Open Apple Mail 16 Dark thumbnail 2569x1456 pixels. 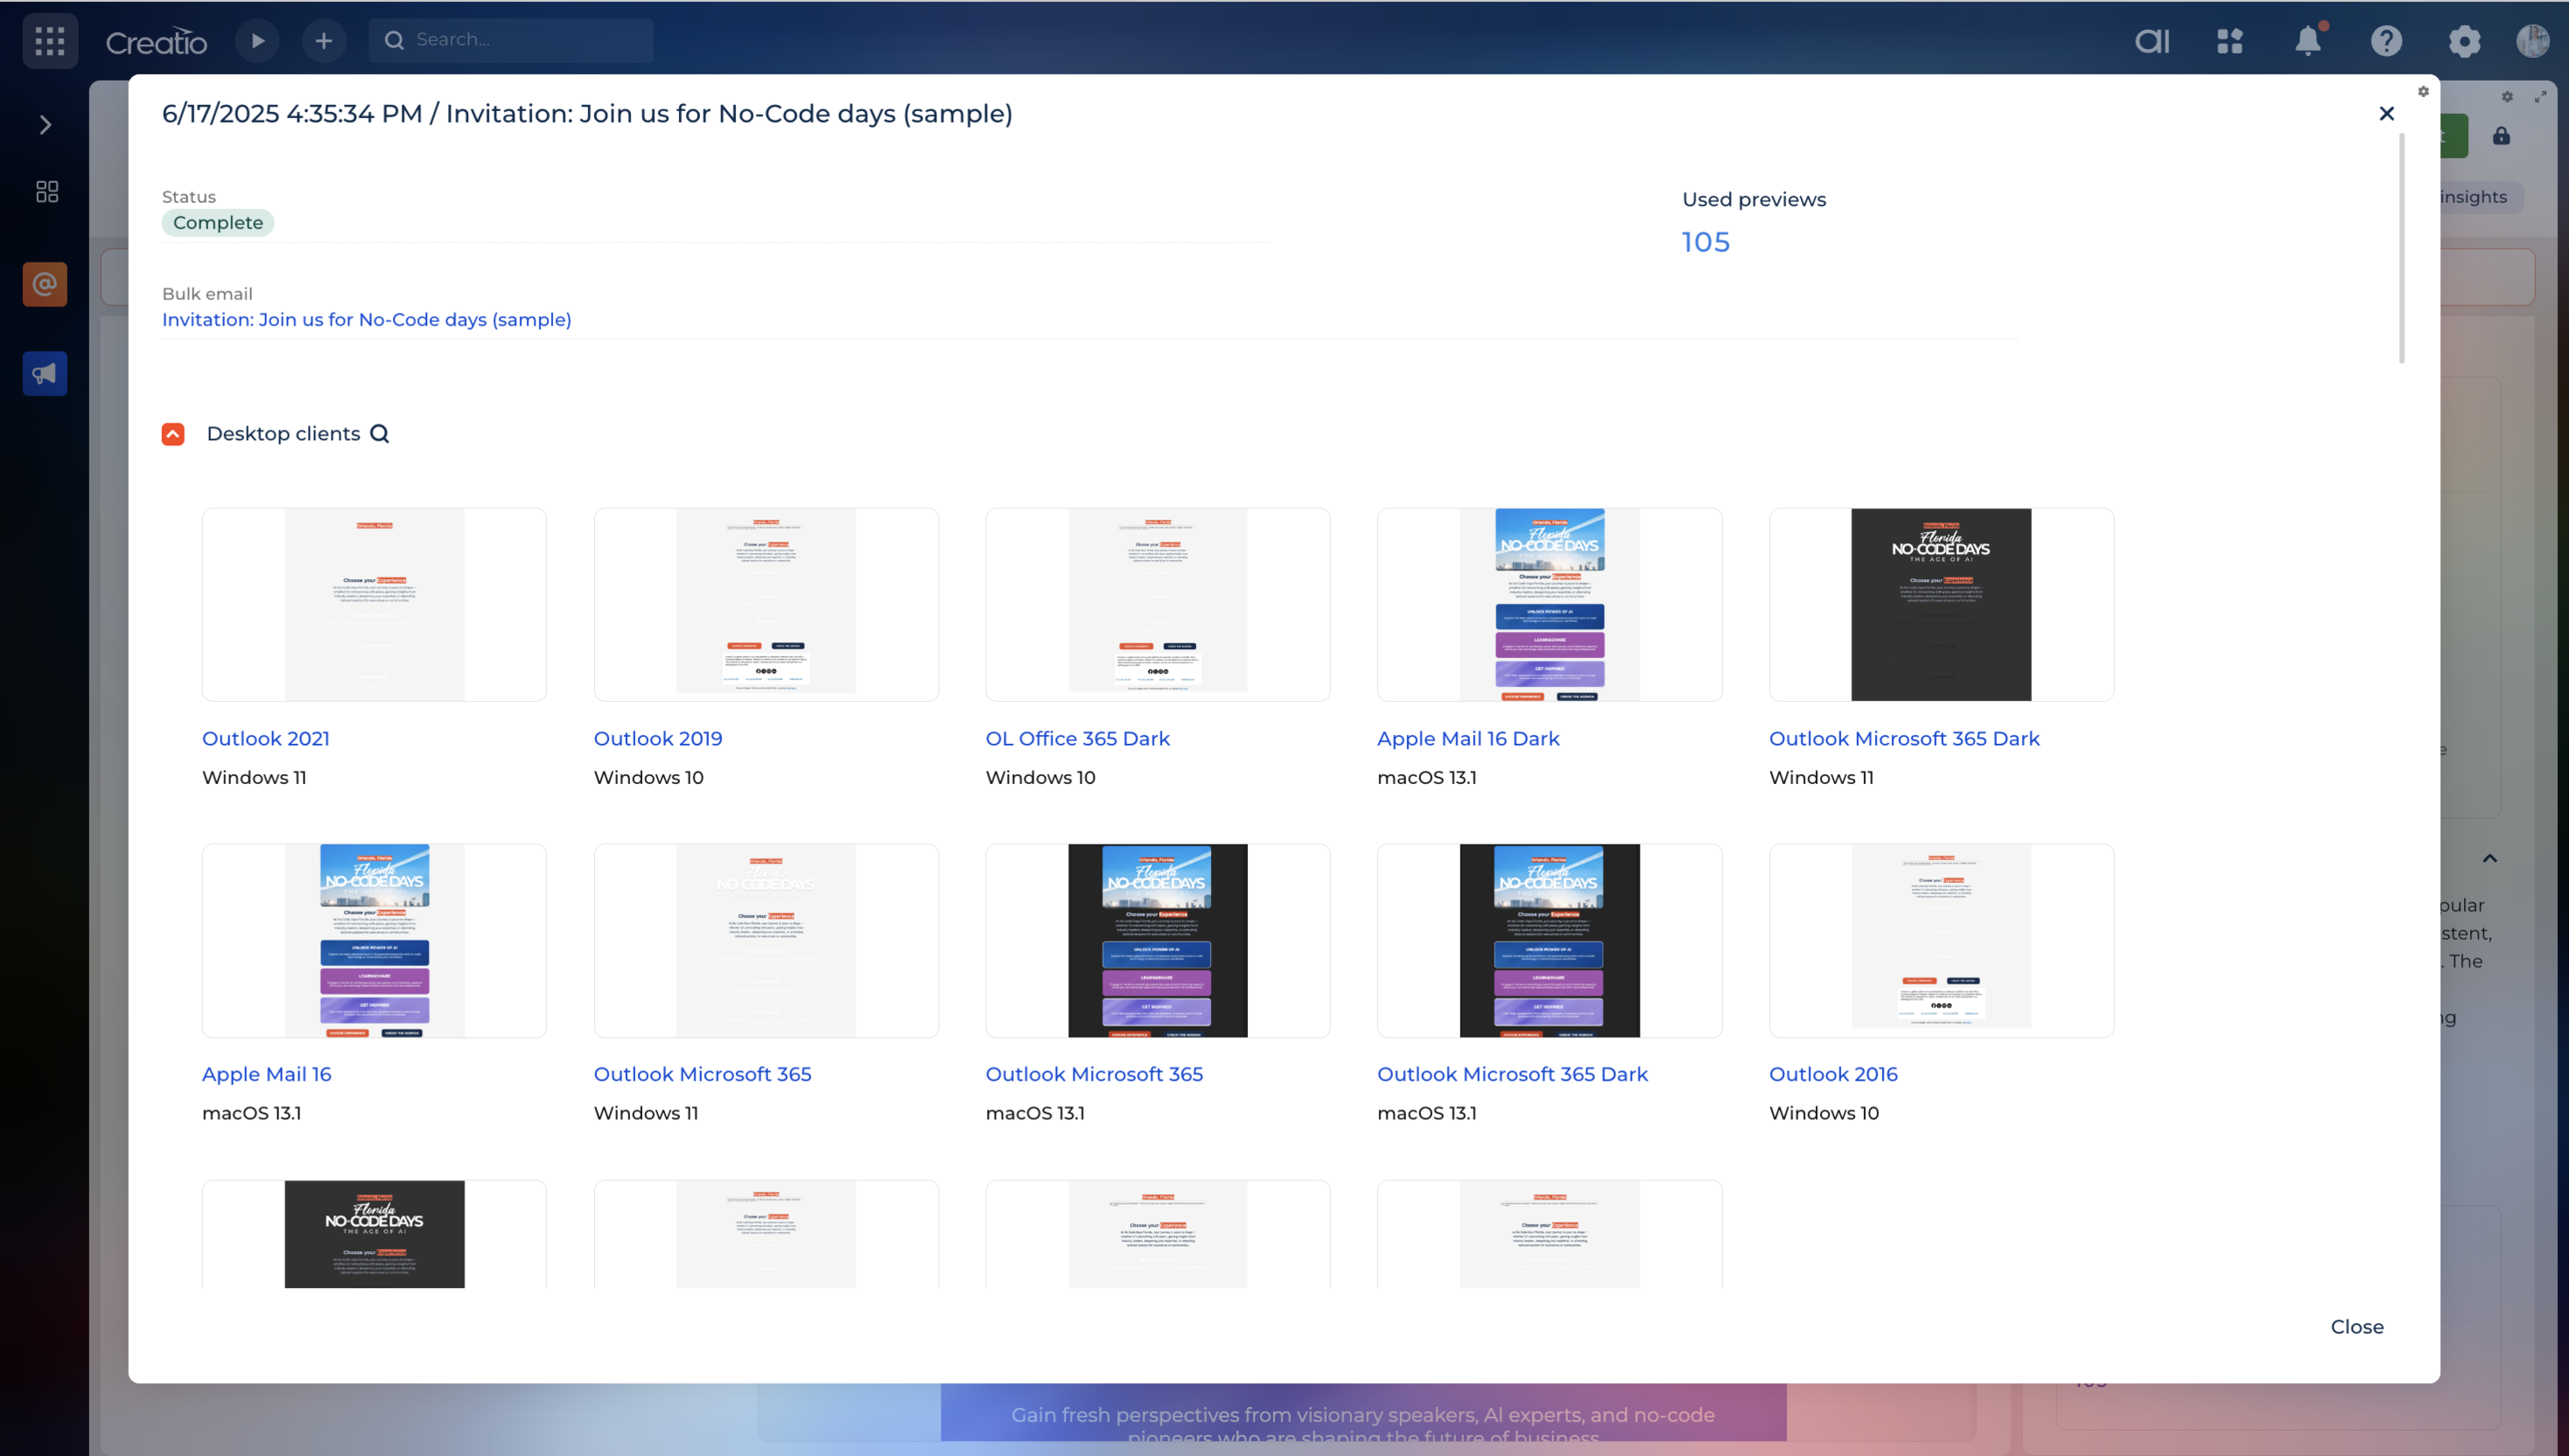[x=1548, y=604]
